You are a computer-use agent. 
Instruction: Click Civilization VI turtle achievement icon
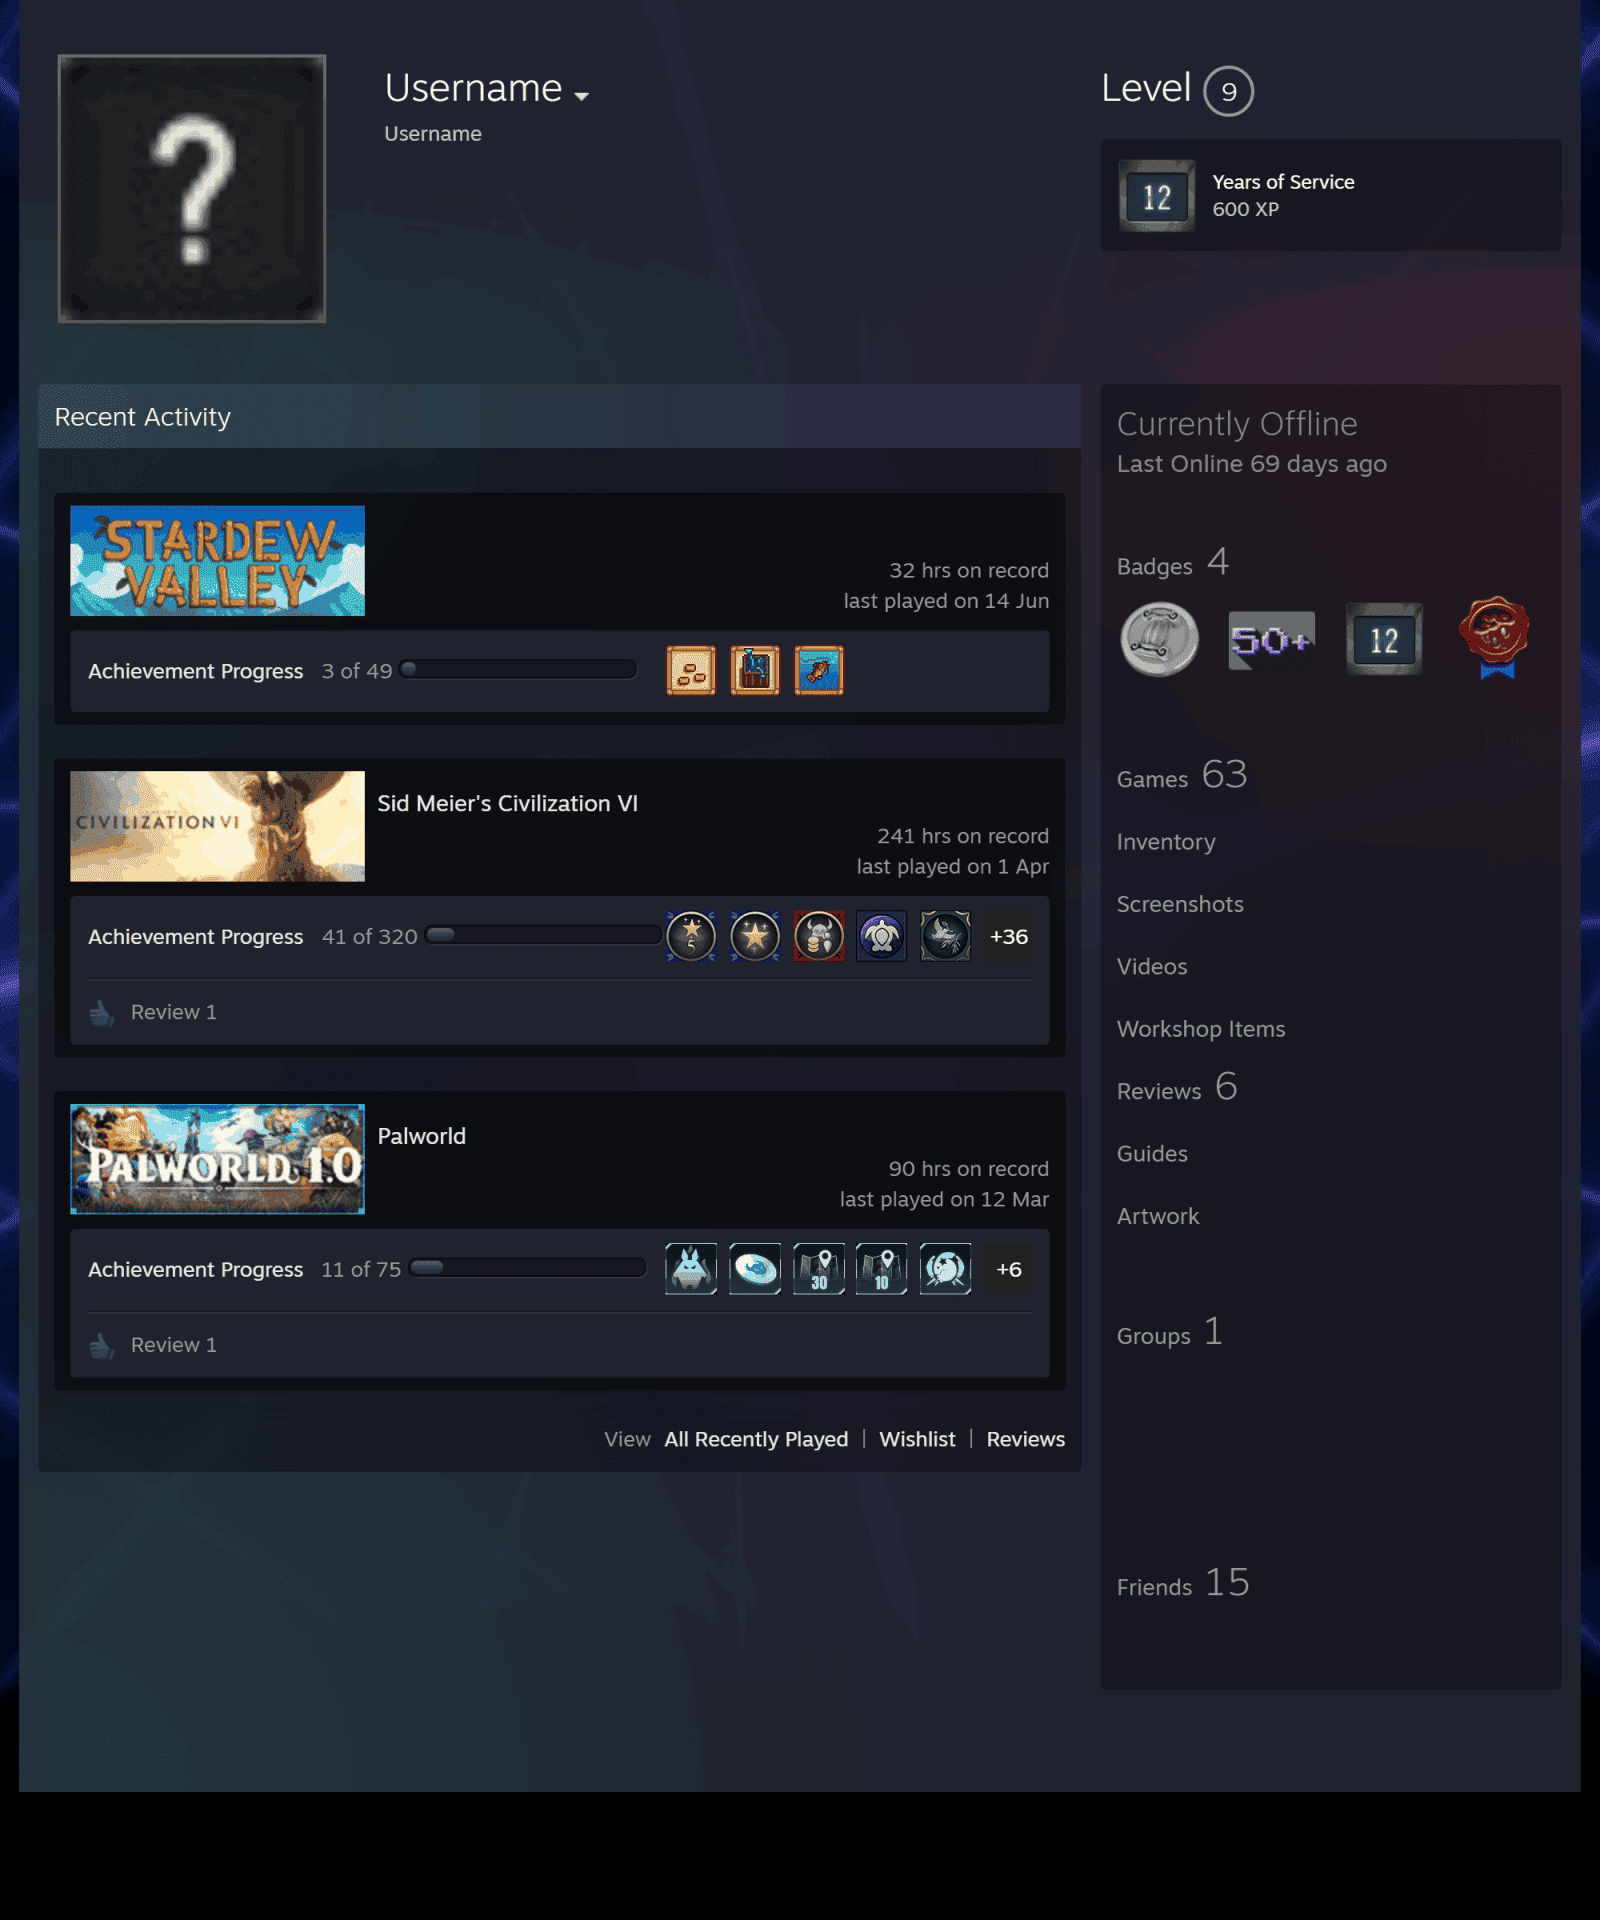[x=882, y=936]
